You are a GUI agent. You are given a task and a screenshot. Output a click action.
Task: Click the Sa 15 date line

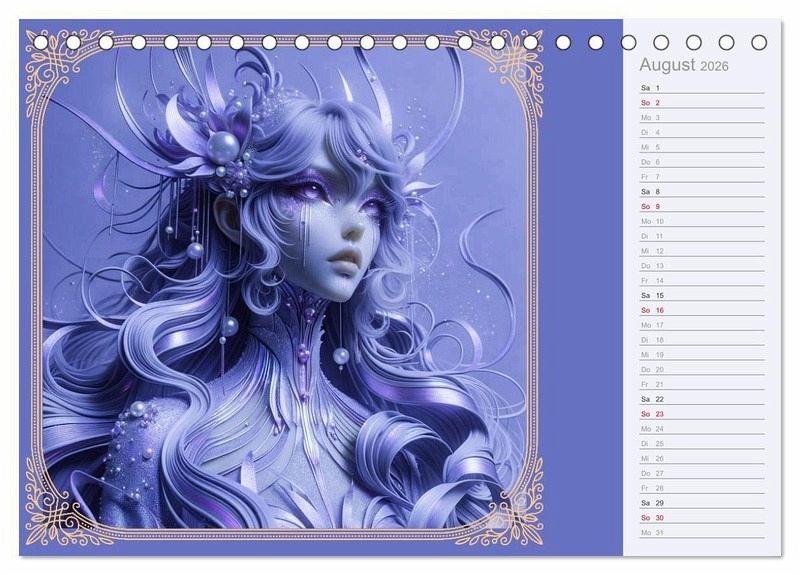(700, 295)
